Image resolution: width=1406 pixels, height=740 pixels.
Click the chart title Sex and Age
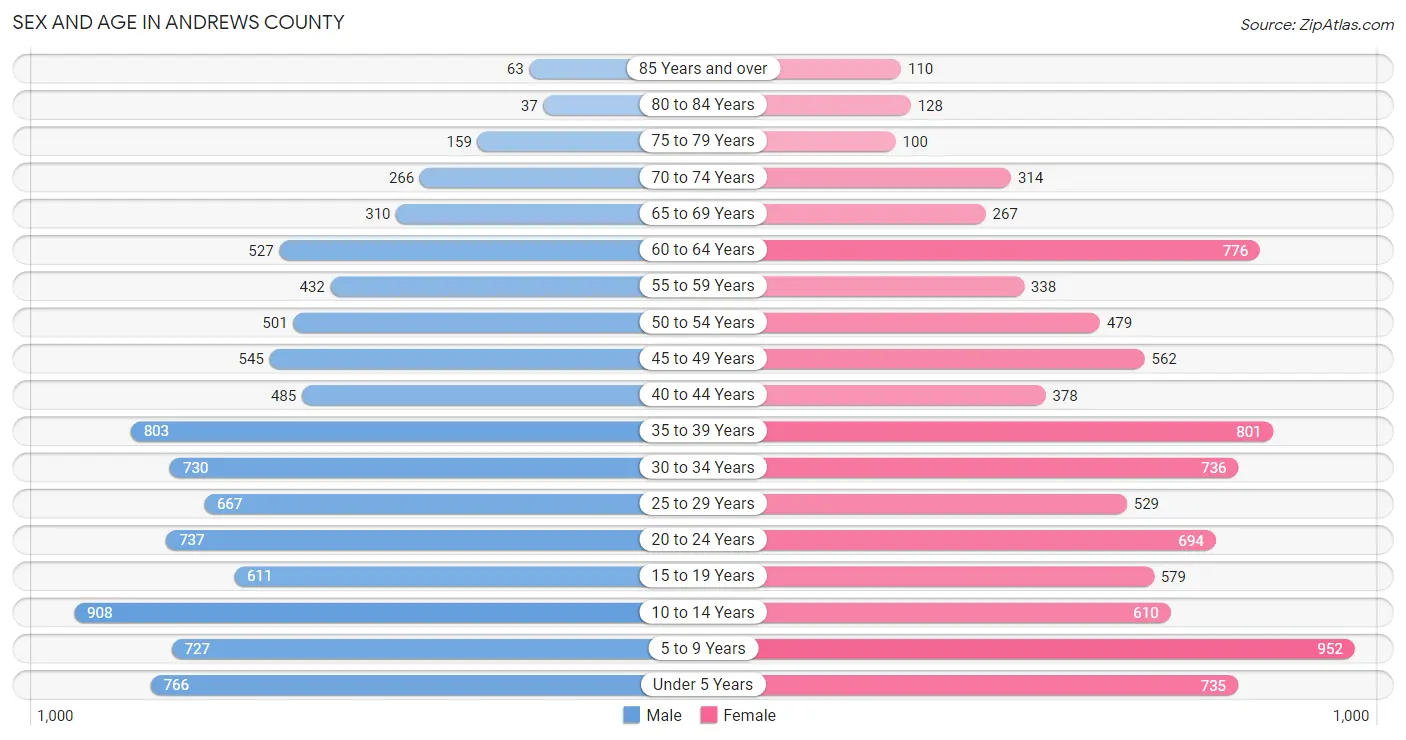tap(178, 22)
